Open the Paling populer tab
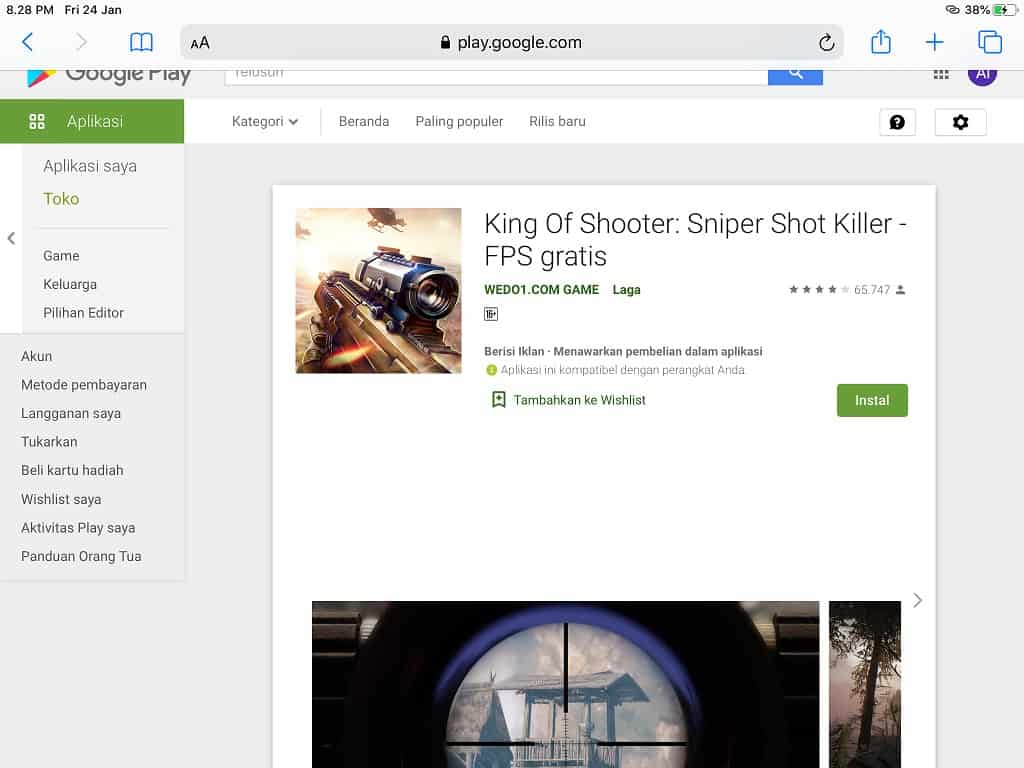Viewport: 1024px width, 768px height. tap(459, 121)
